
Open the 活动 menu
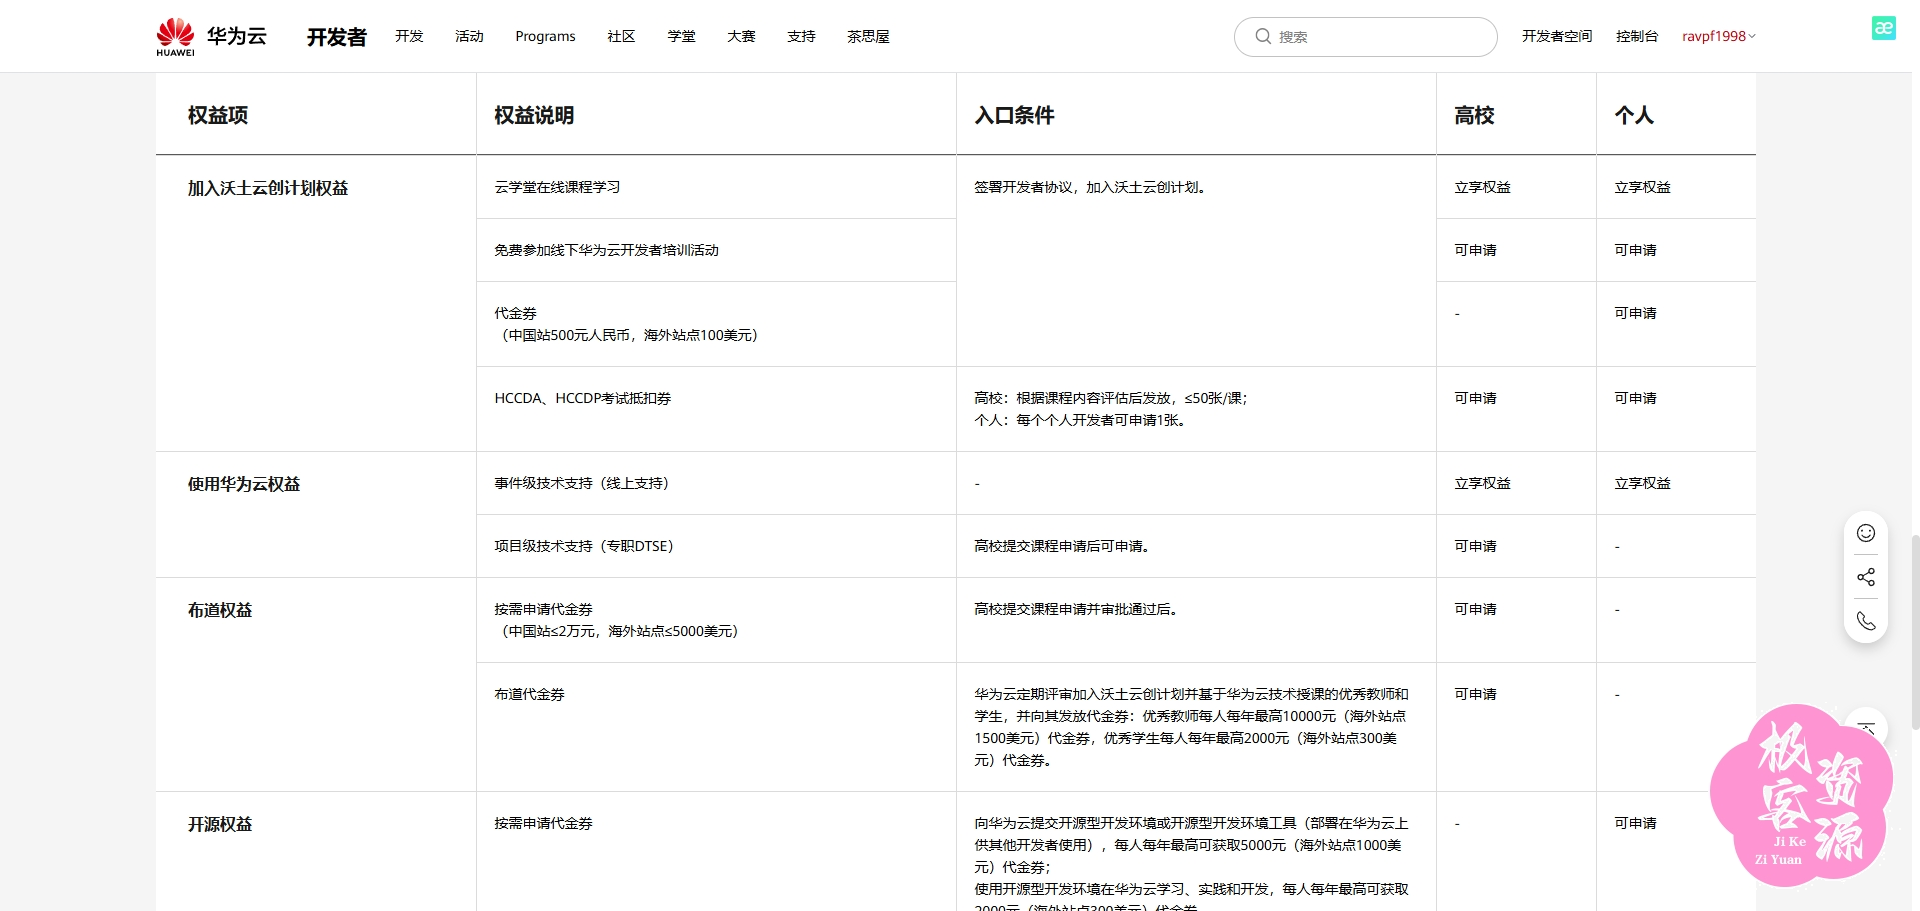pos(469,36)
